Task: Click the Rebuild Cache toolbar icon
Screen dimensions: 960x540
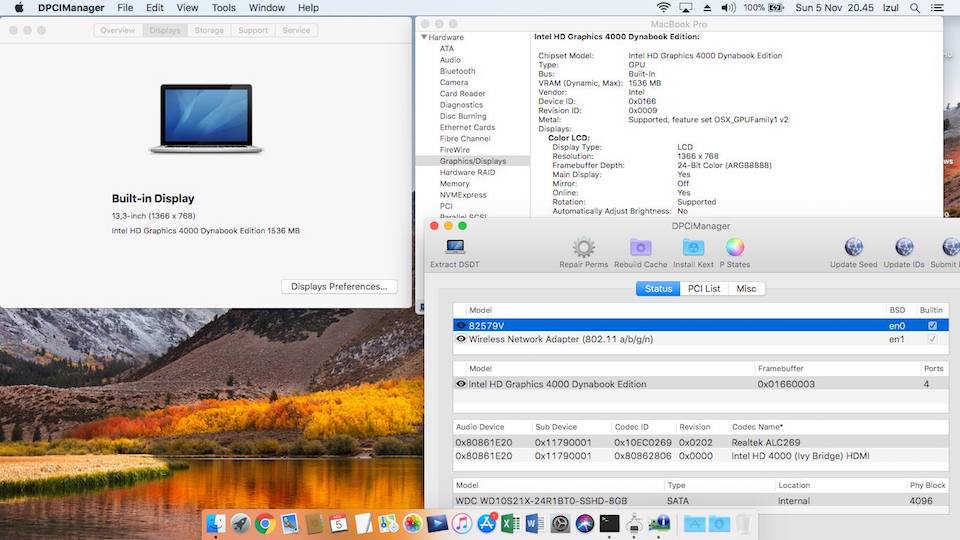Action: point(640,247)
